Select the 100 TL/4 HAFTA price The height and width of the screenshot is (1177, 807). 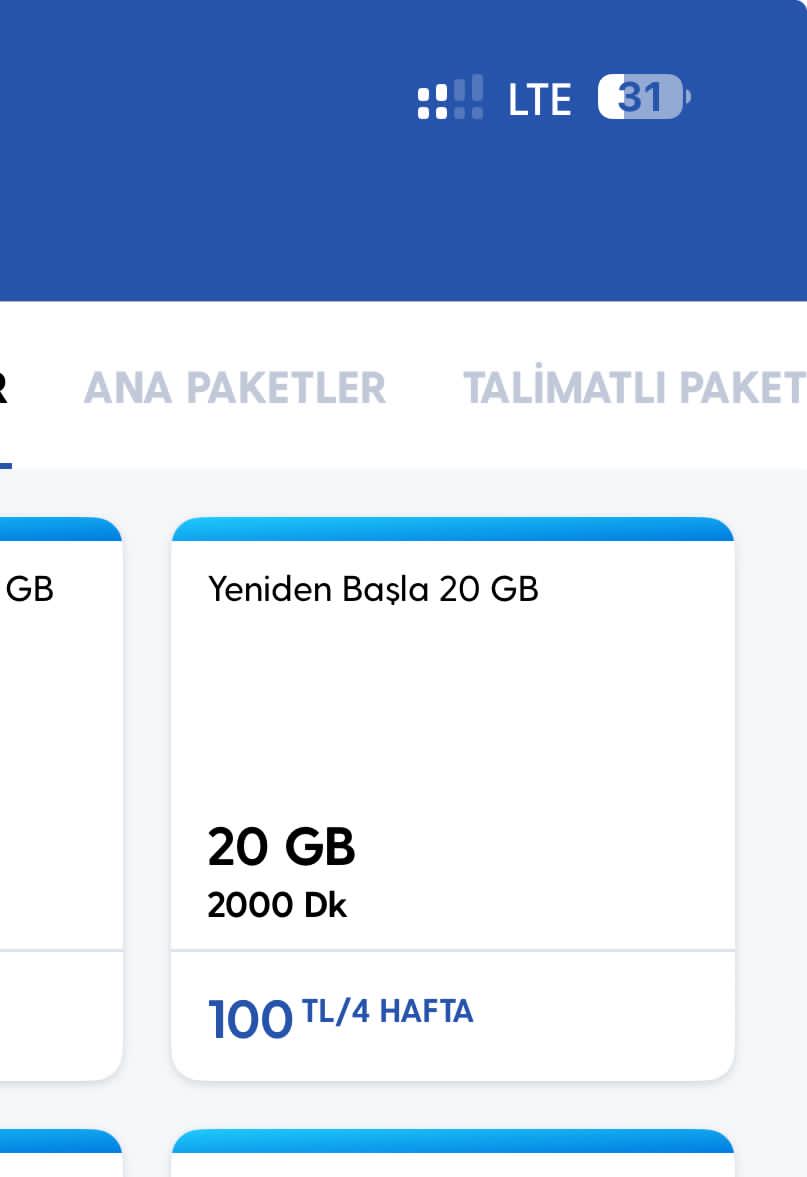[x=340, y=1017]
